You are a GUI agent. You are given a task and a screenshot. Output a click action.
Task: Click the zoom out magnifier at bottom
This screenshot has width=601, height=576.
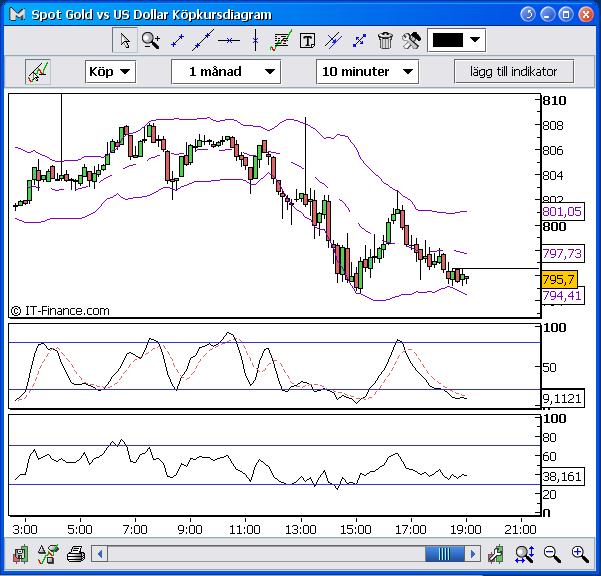click(x=551, y=553)
